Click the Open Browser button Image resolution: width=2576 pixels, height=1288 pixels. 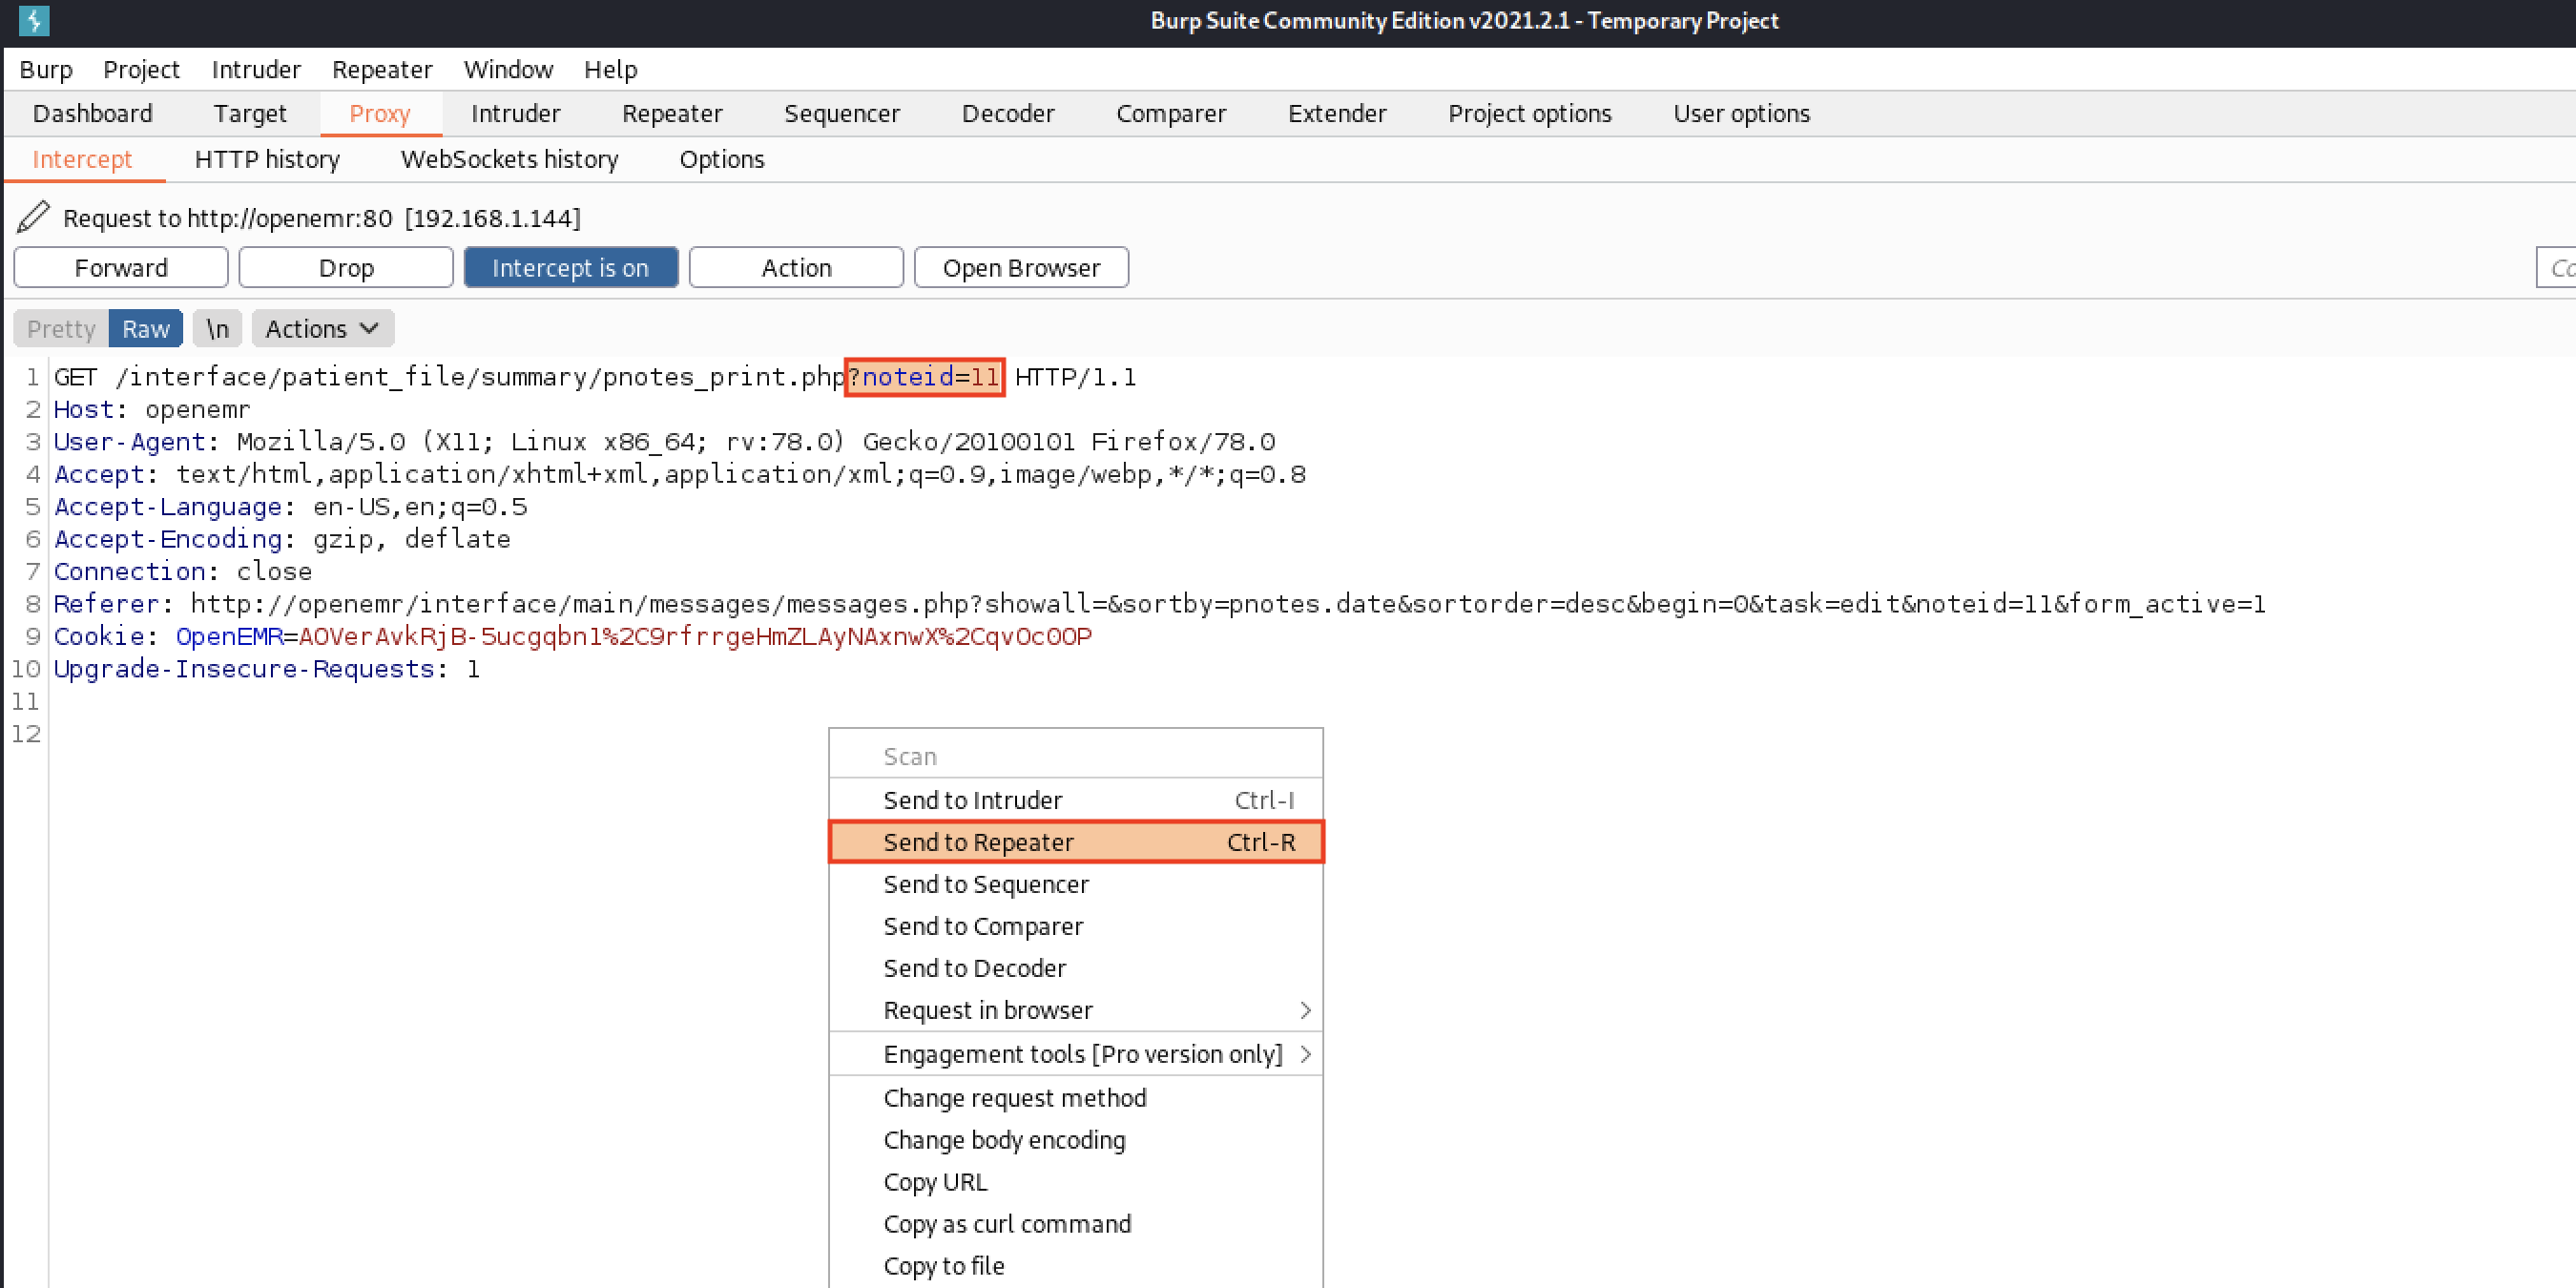tap(1020, 268)
